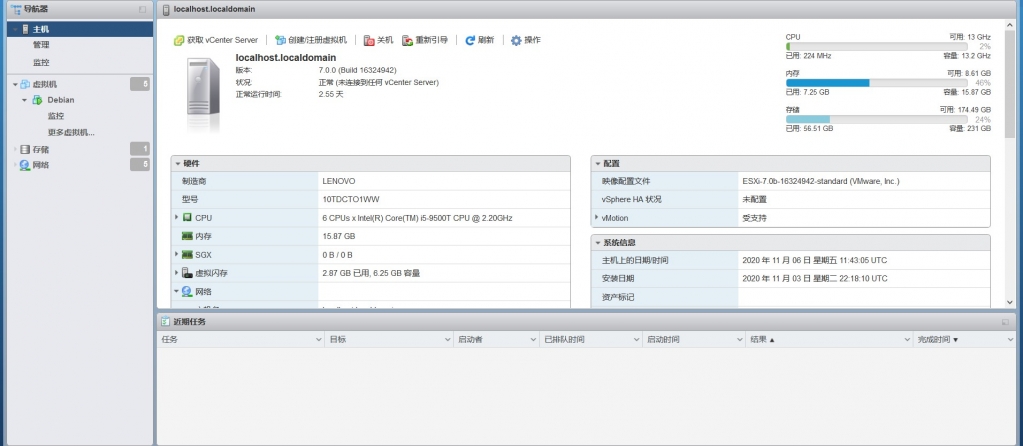
Task: Open the 操作 actions gear menu
Action: [x=526, y=40]
